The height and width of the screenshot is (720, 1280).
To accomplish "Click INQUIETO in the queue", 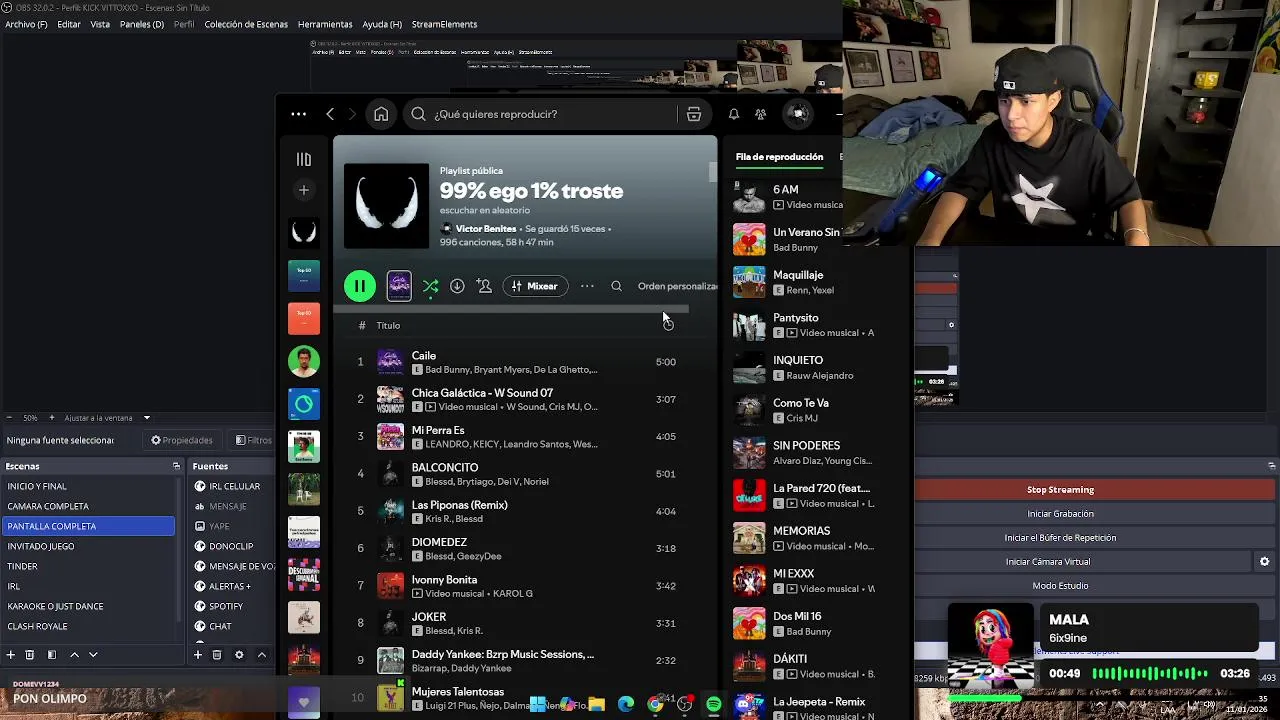I will (798, 360).
